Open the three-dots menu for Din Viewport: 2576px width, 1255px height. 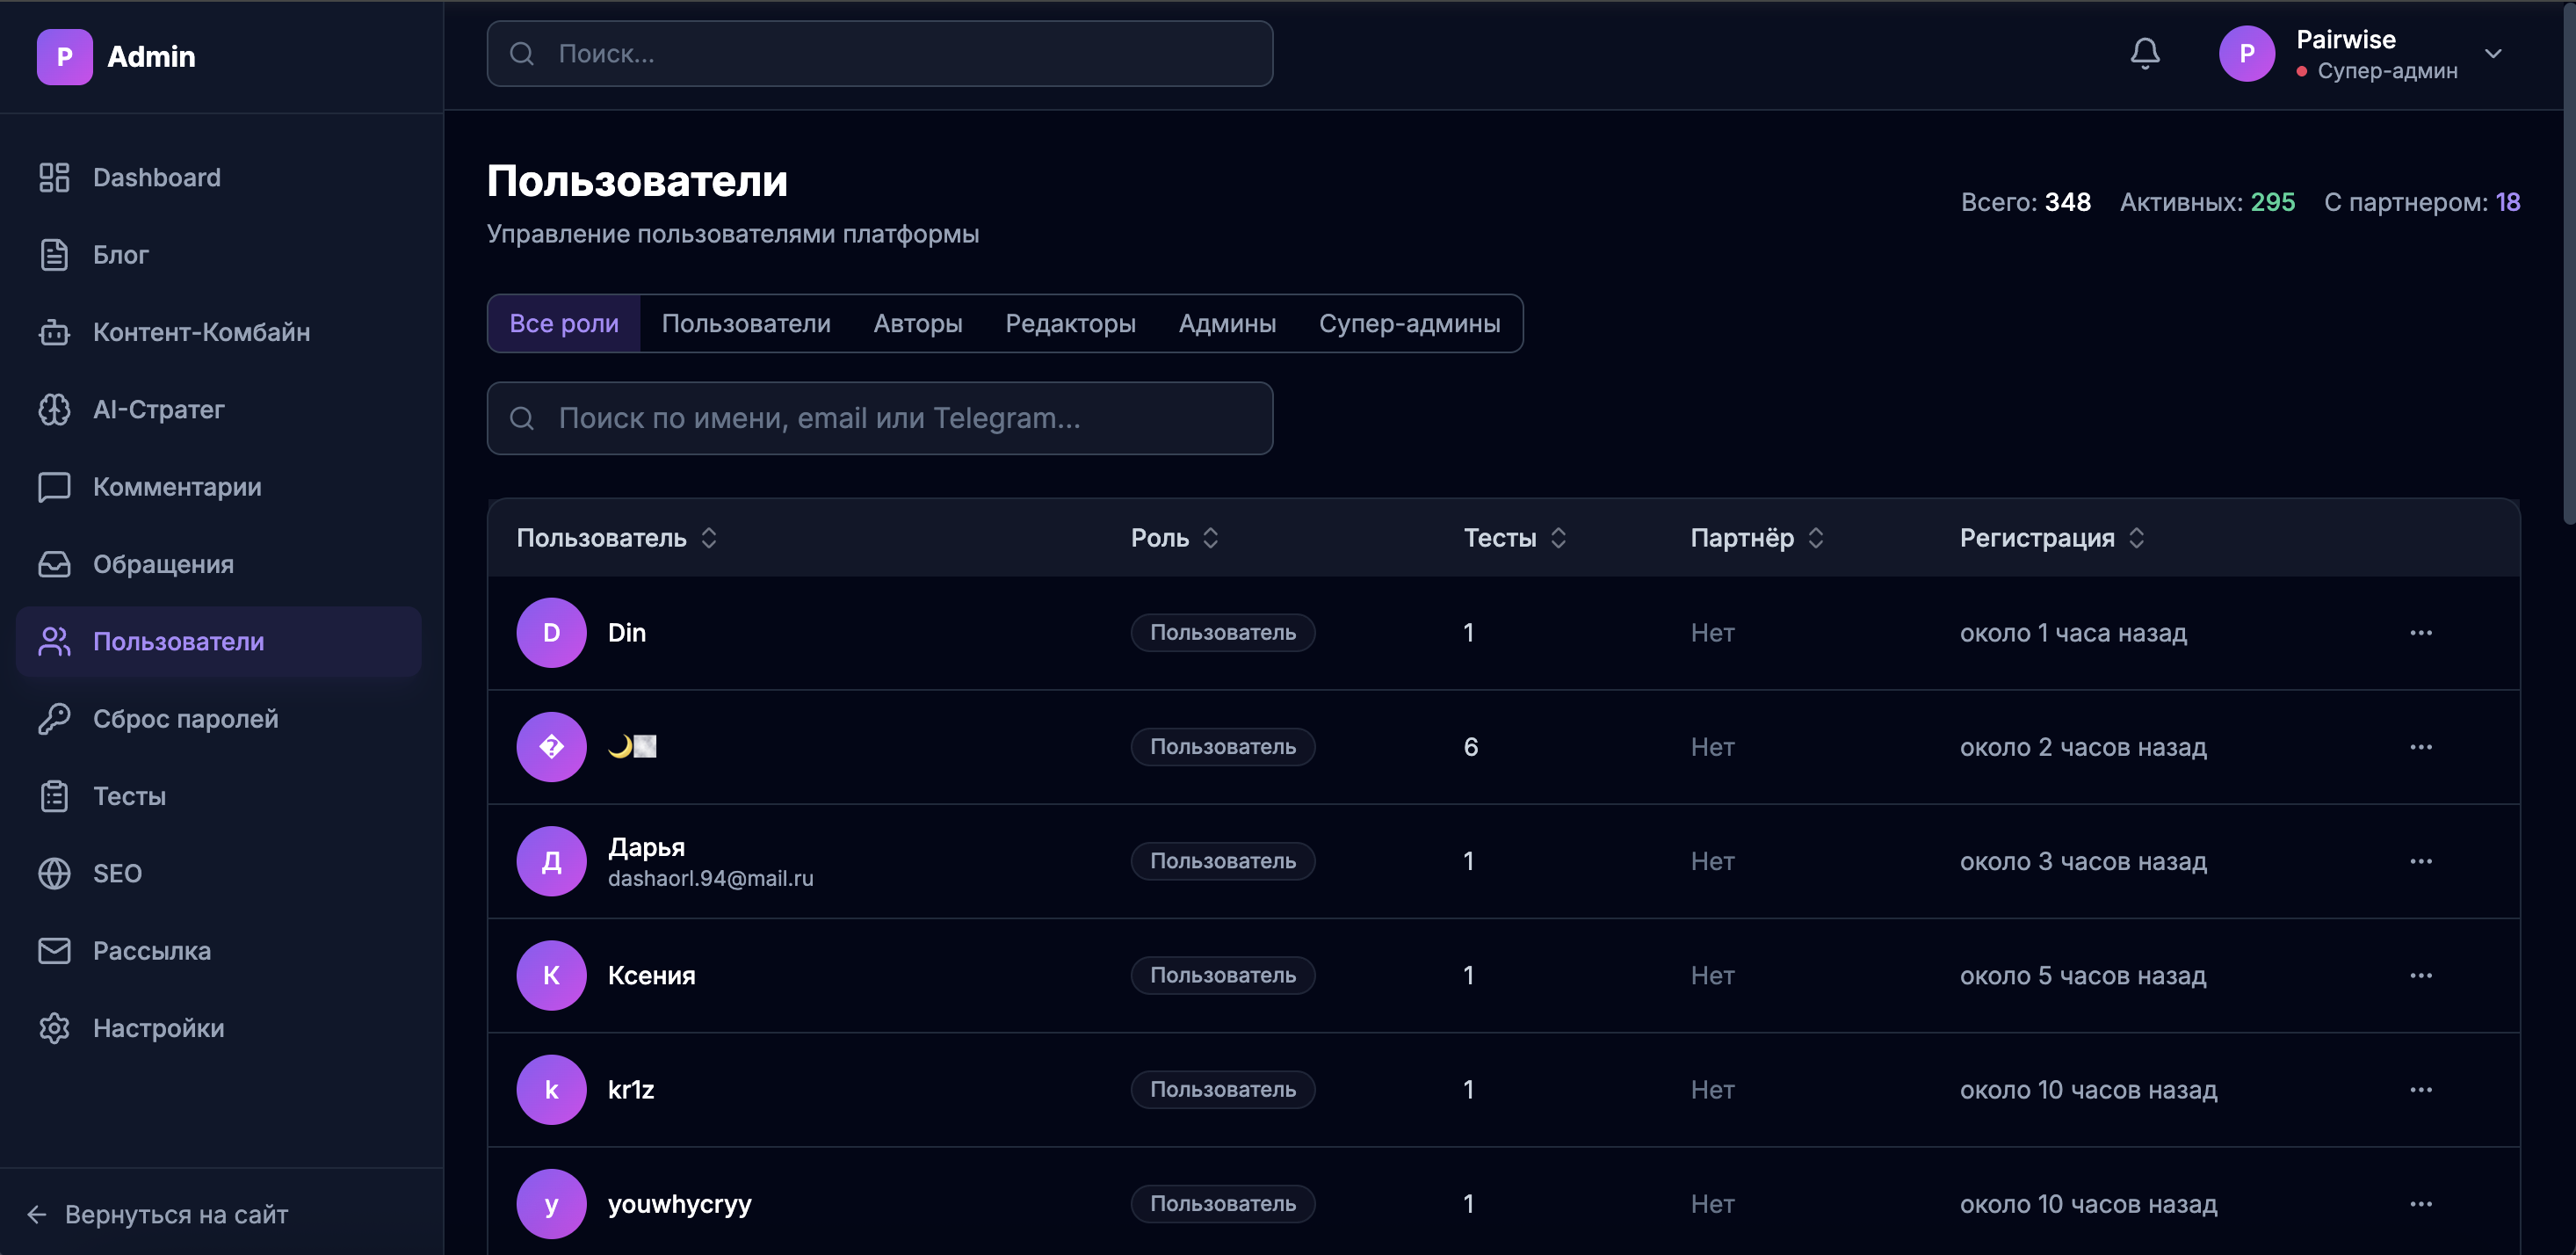tap(2420, 633)
